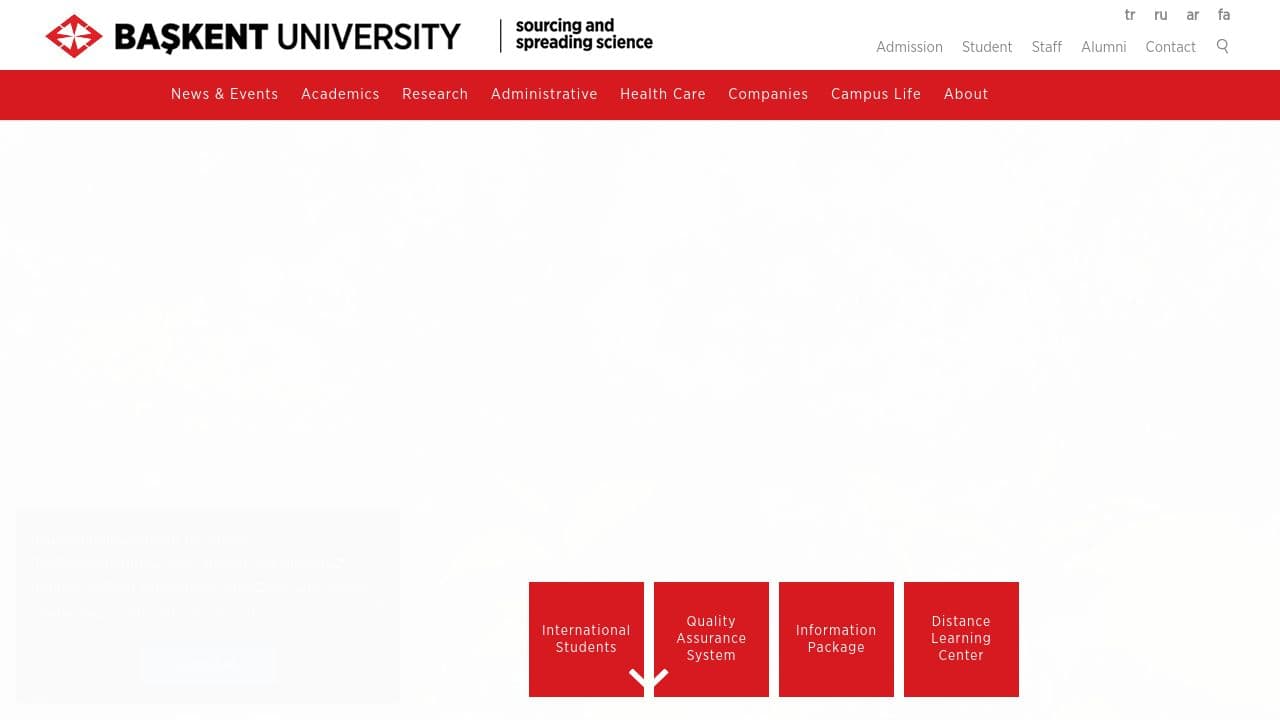Select the 'Administrative' menu item
Image resolution: width=1280 pixels, height=720 pixels.
[x=544, y=94]
